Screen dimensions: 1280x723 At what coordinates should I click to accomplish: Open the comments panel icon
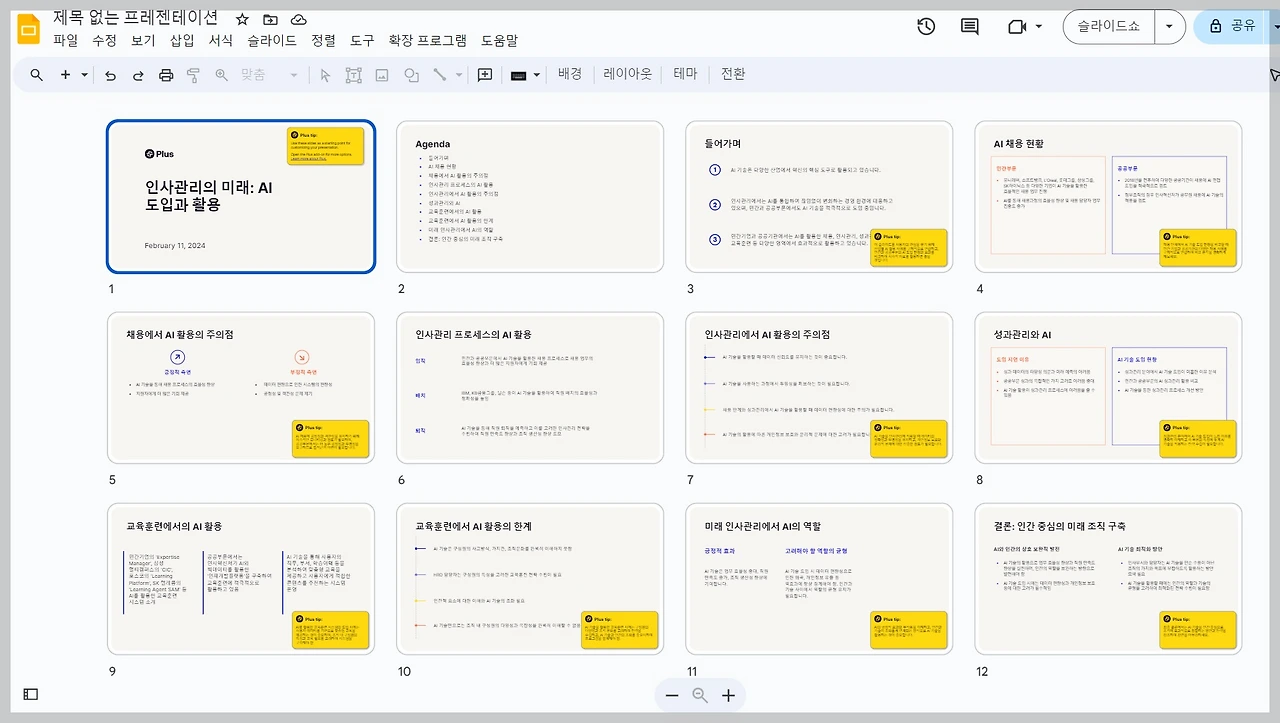point(970,27)
